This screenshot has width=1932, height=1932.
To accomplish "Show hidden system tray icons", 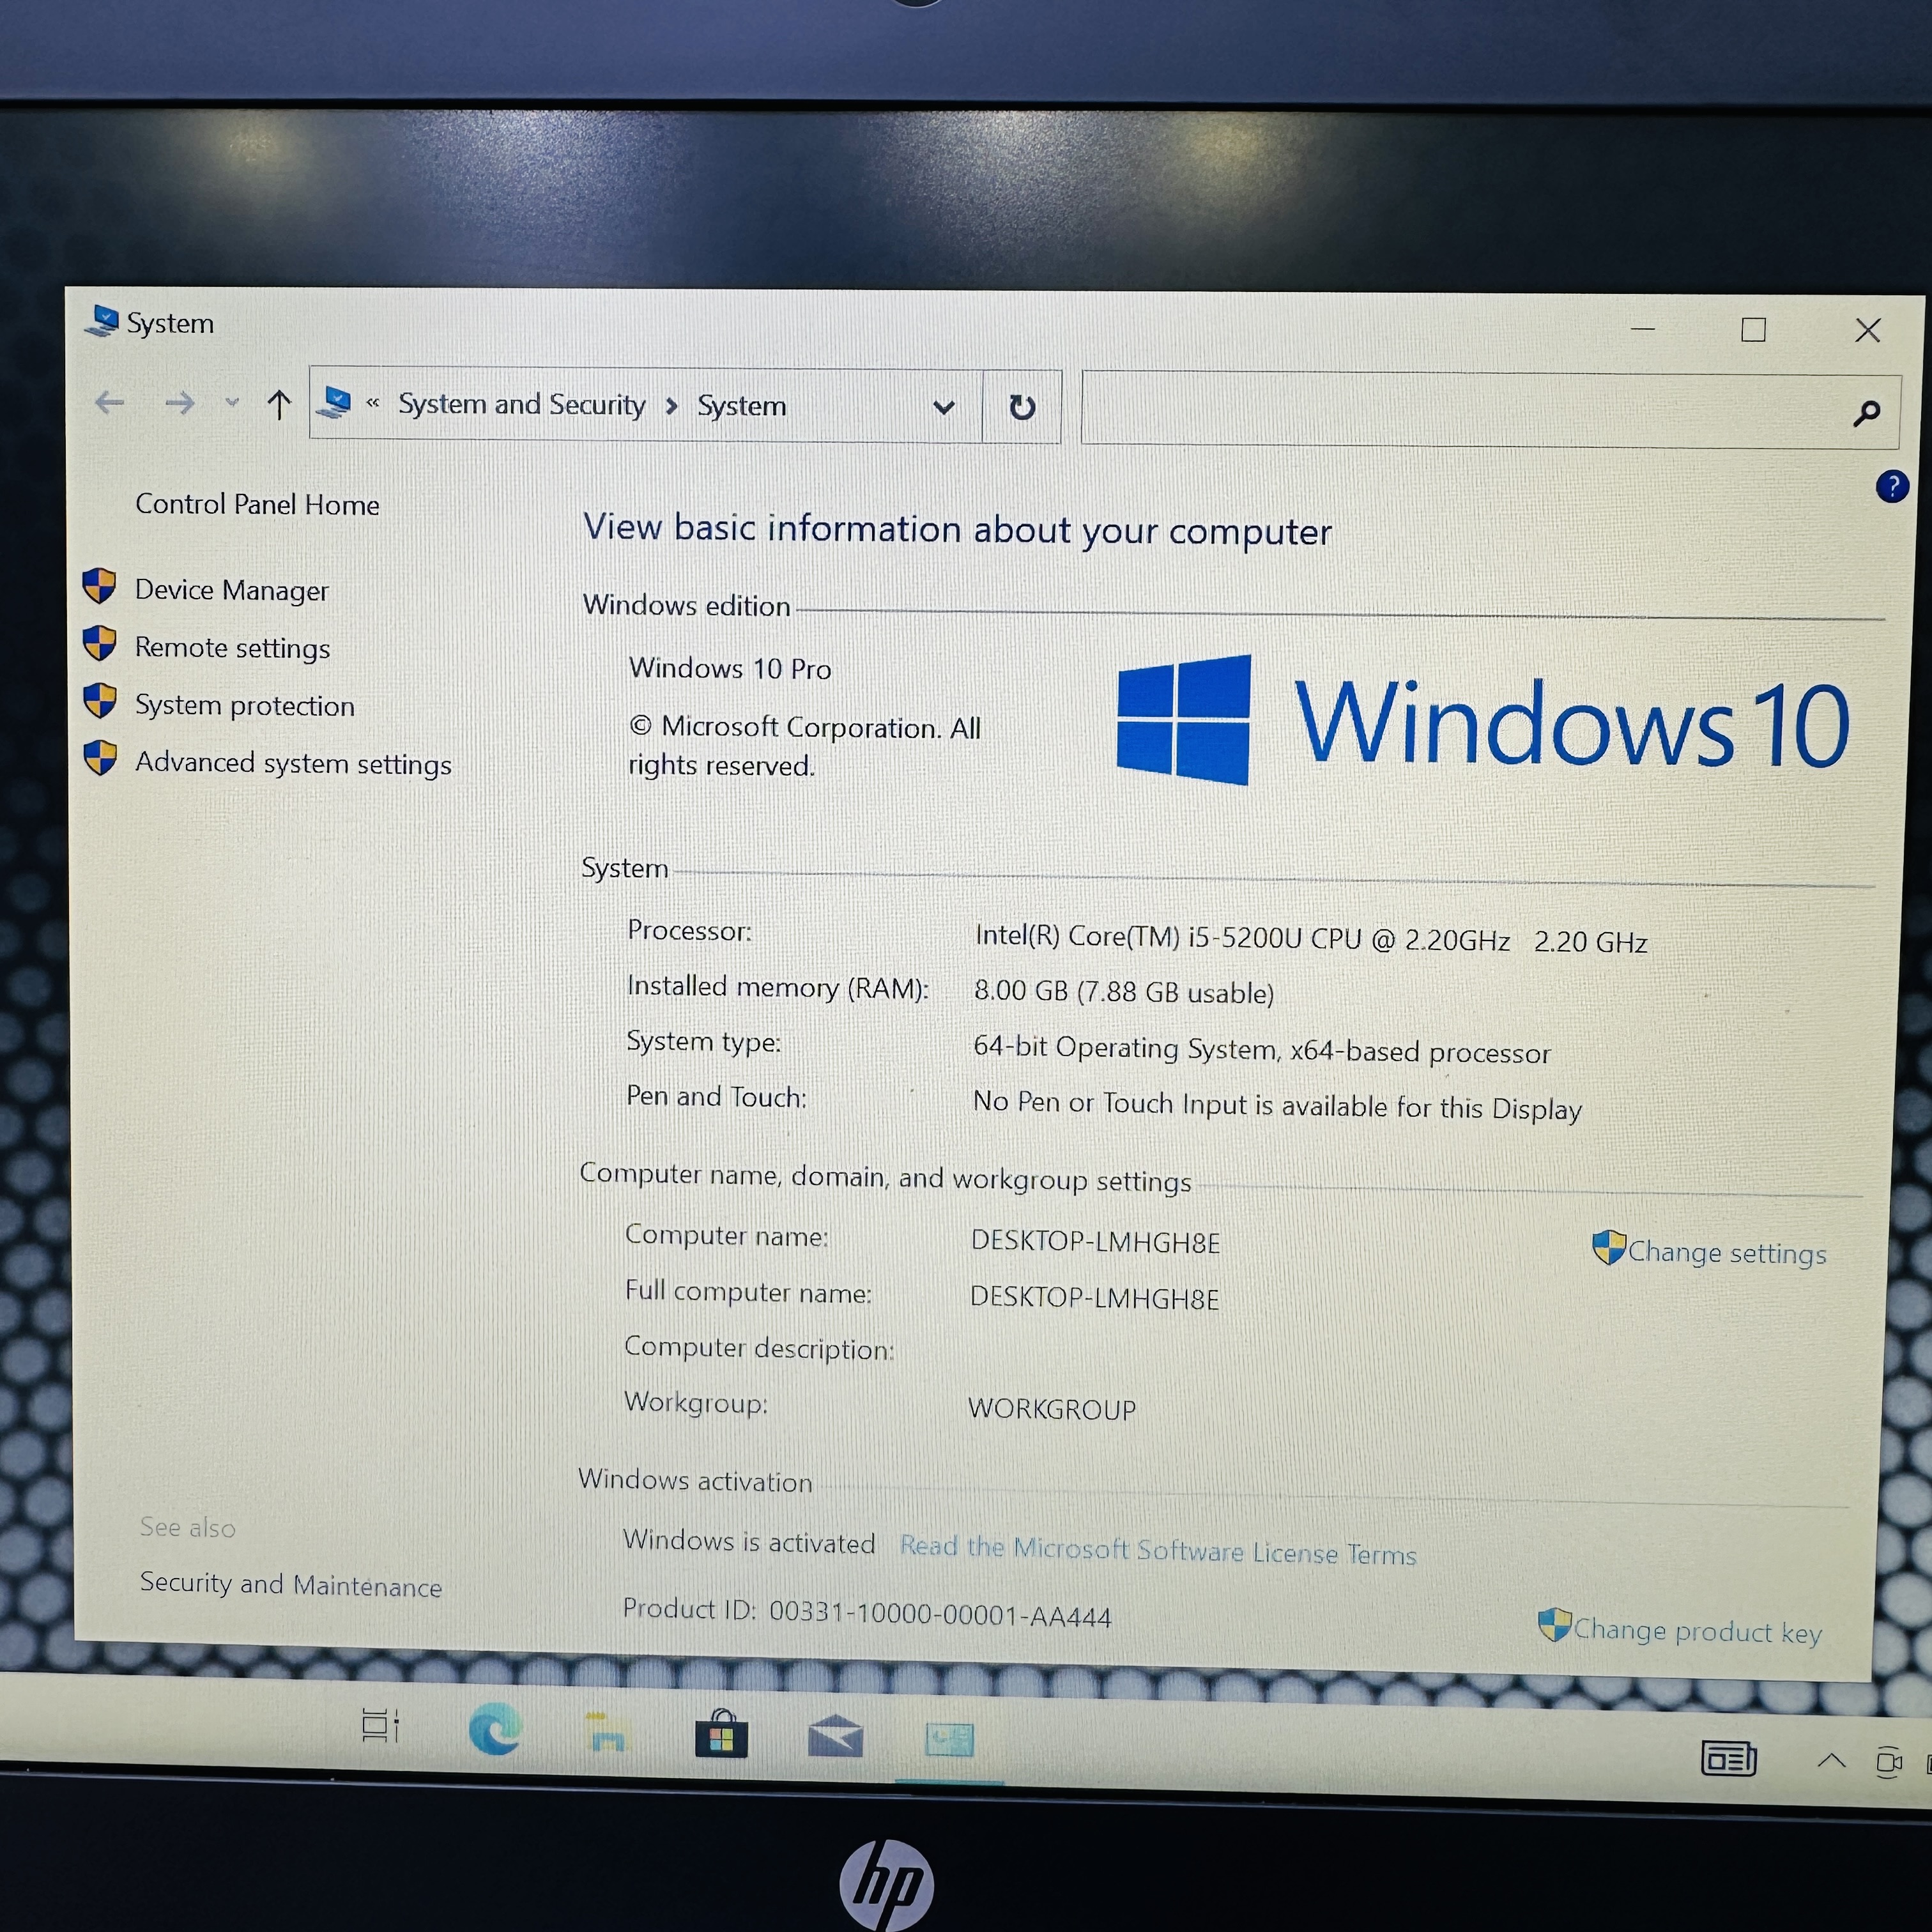I will coord(1831,1761).
